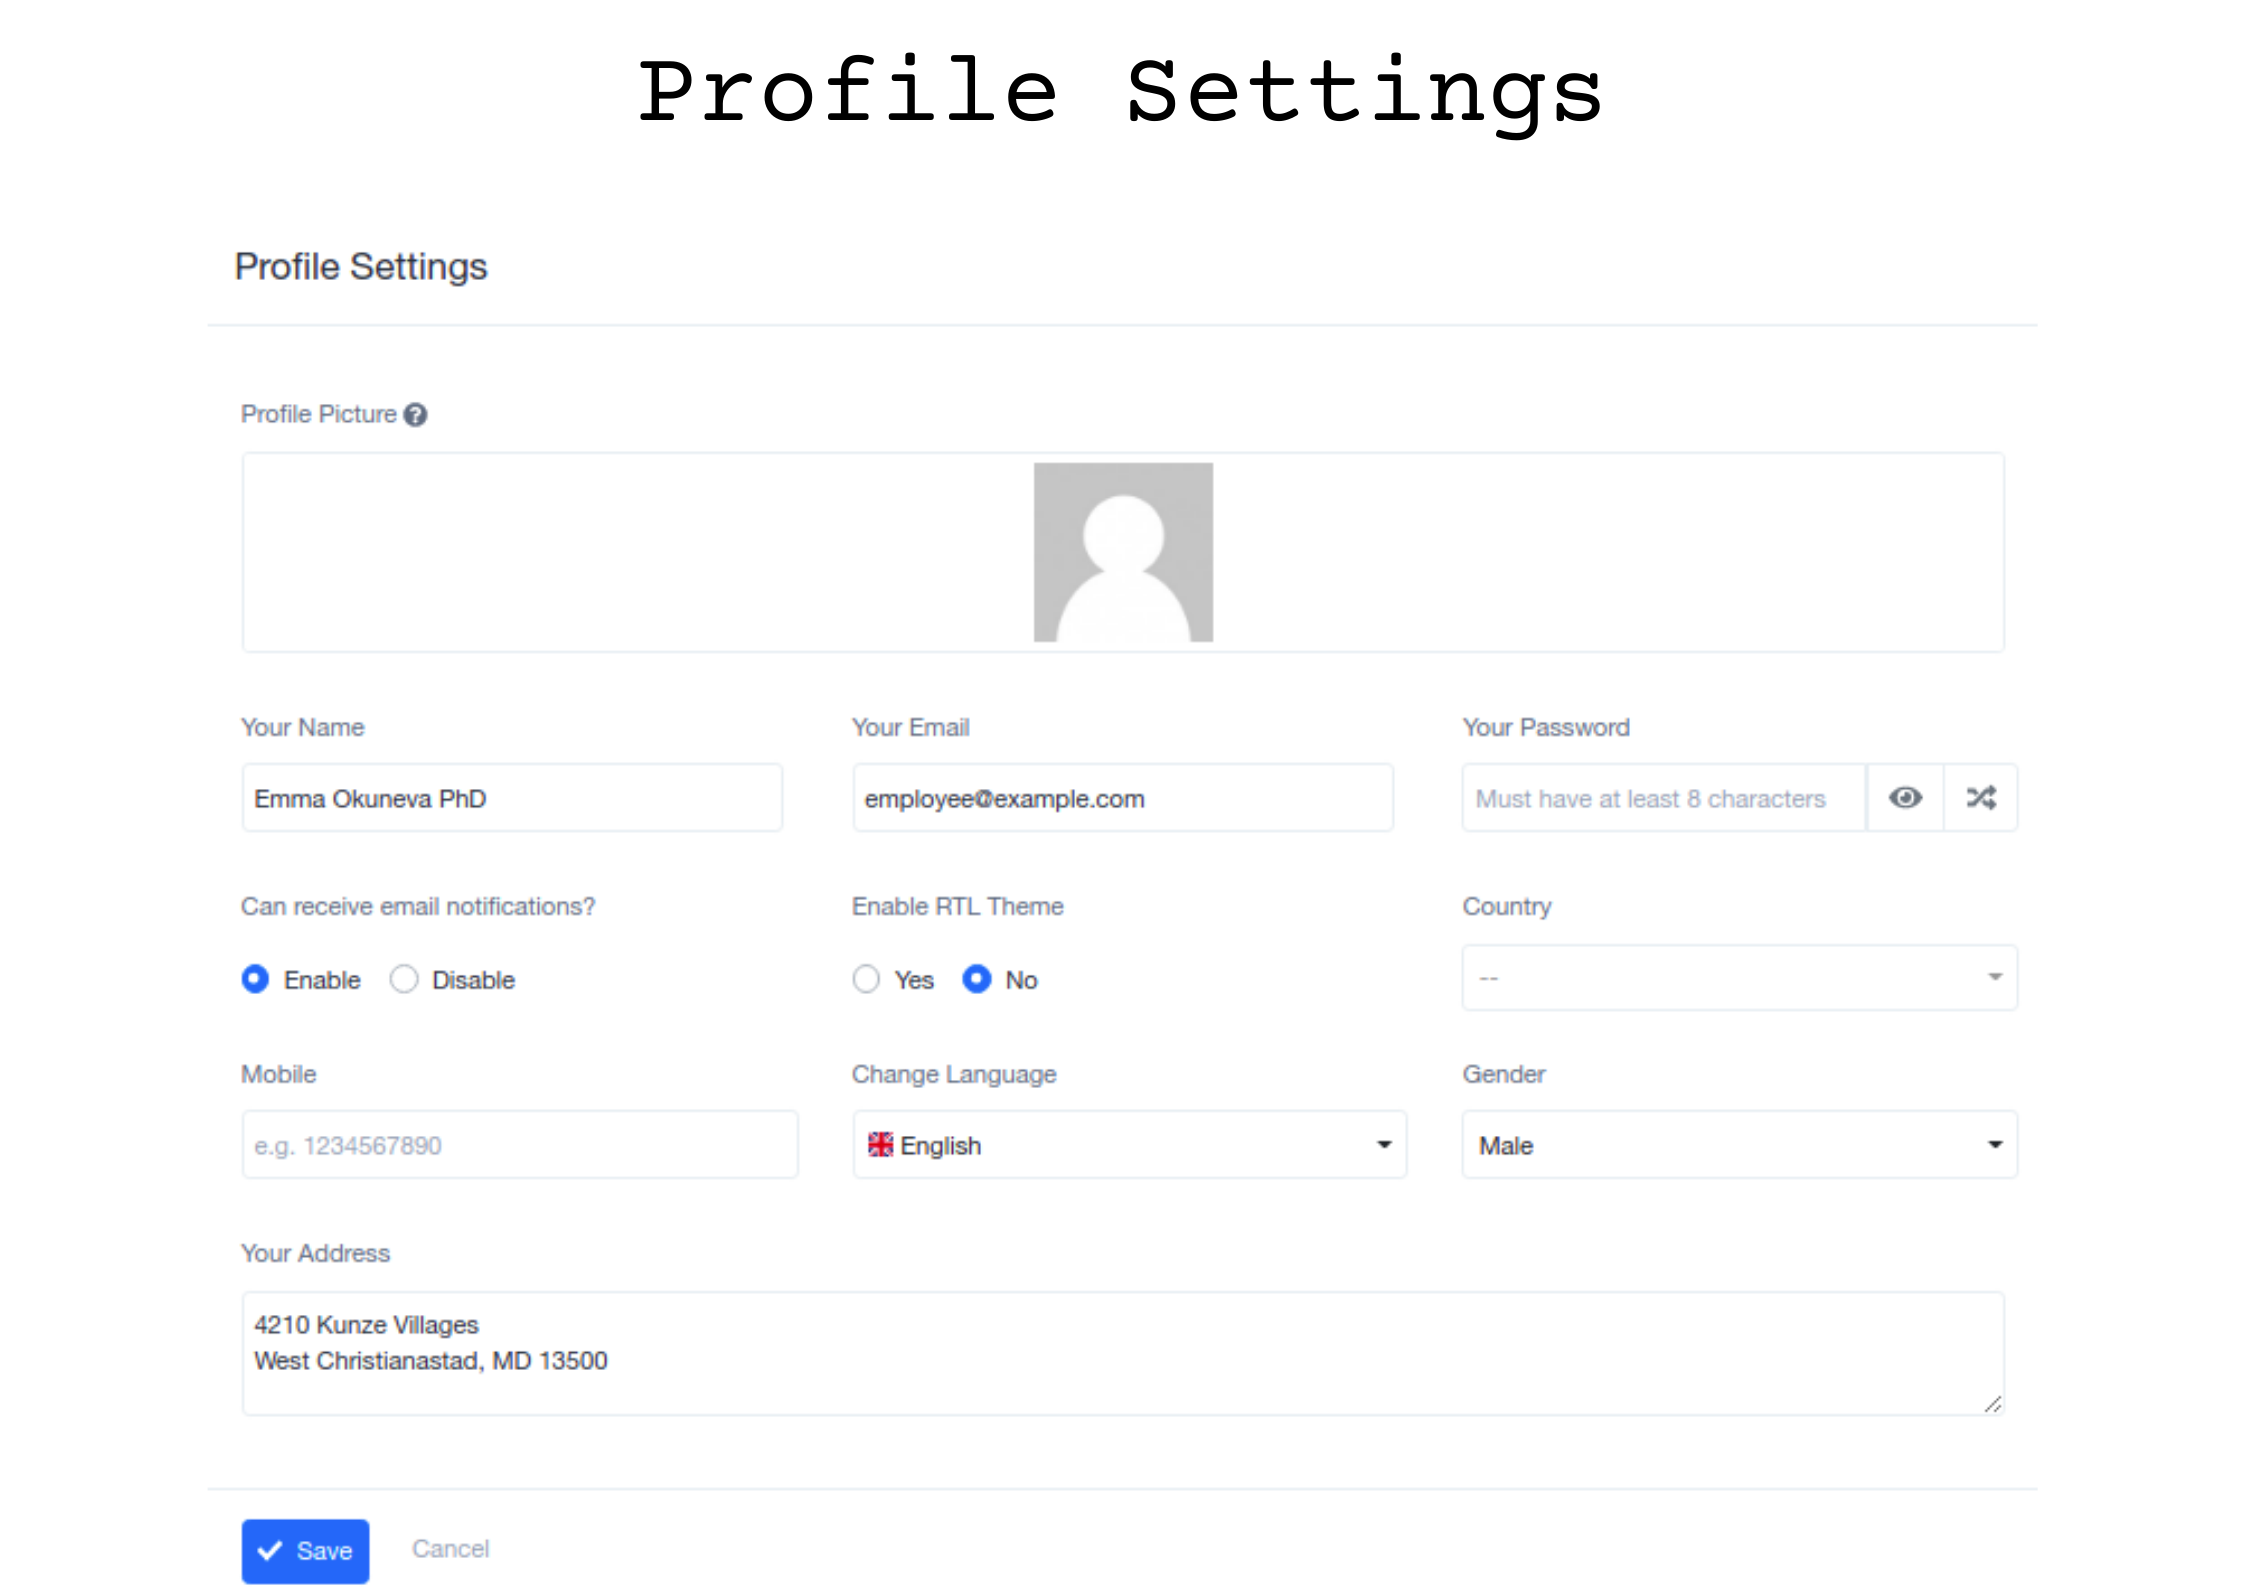Screen dimensions: 2245x1587
Task: Click the Your Address text area
Action: [x=1121, y=1352]
